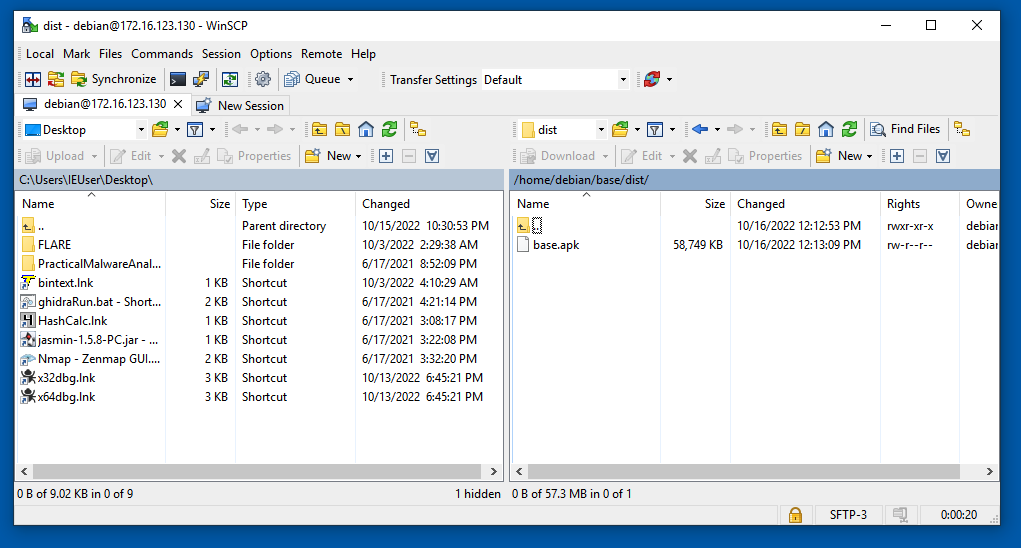
Task: Expand the Queue dropdown arrow
Action: pos(350,80)
